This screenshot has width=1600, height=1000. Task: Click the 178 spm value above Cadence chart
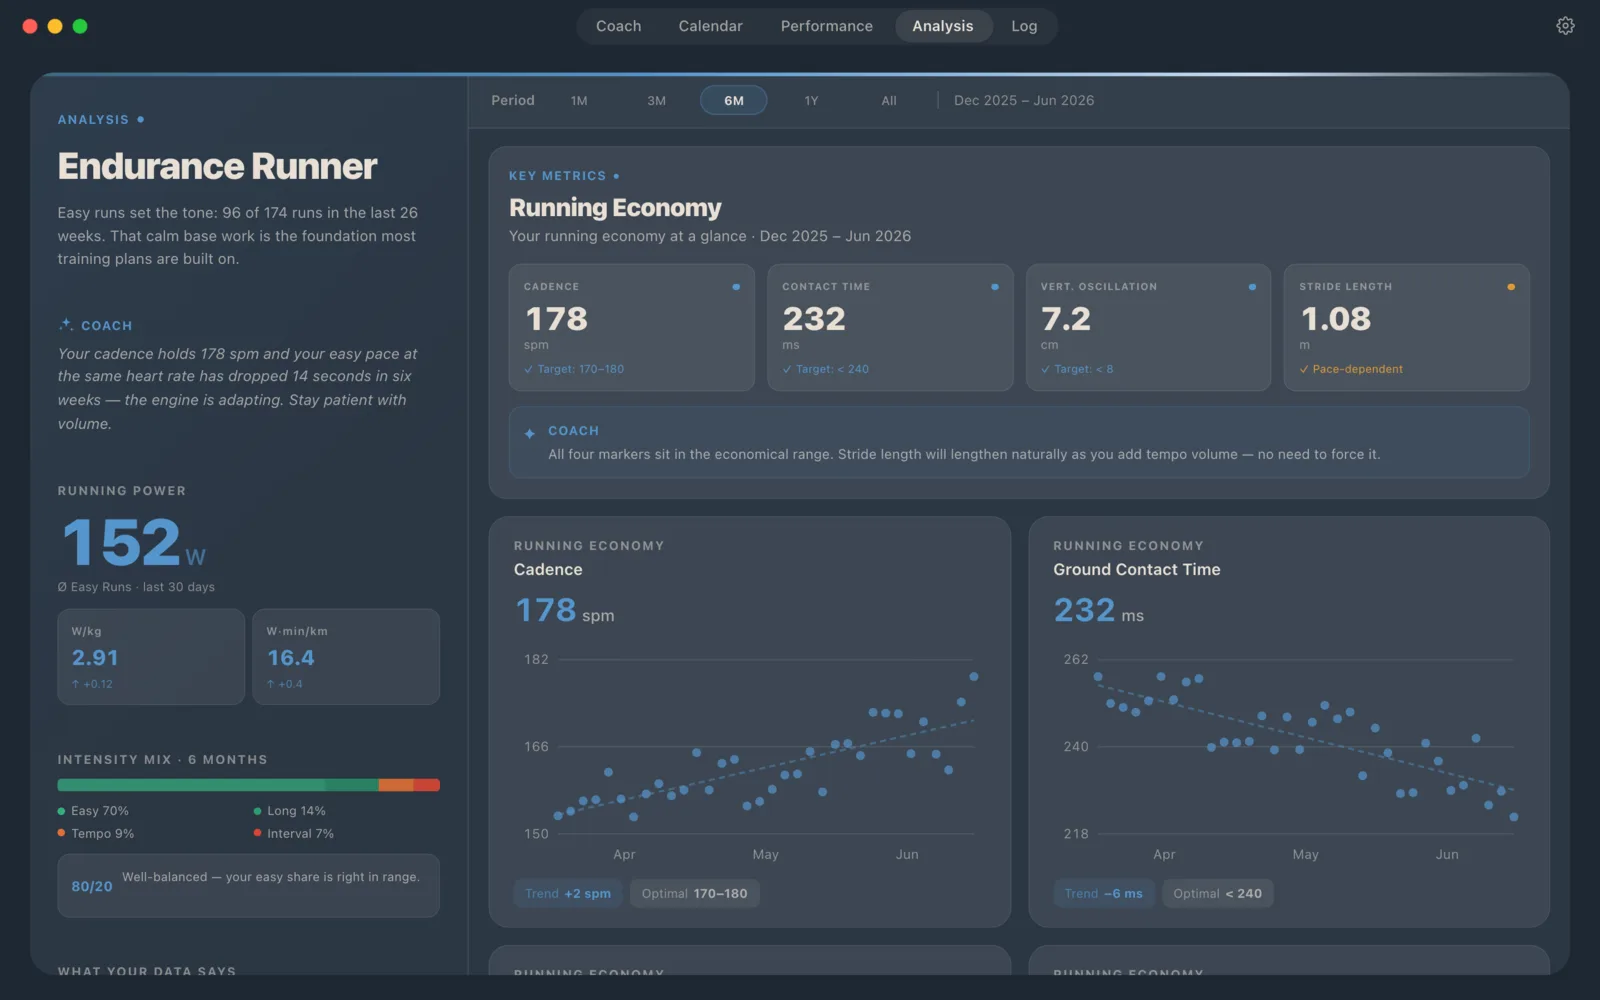click(564, 610)
